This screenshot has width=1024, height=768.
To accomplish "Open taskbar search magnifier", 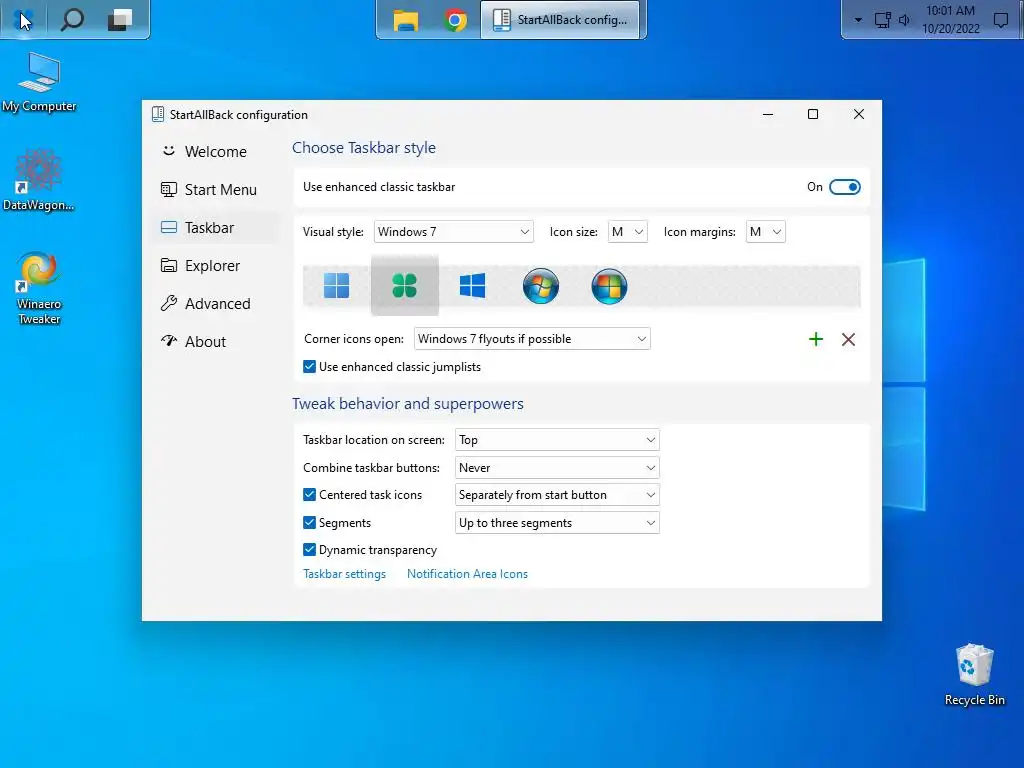I will (72, 20).
